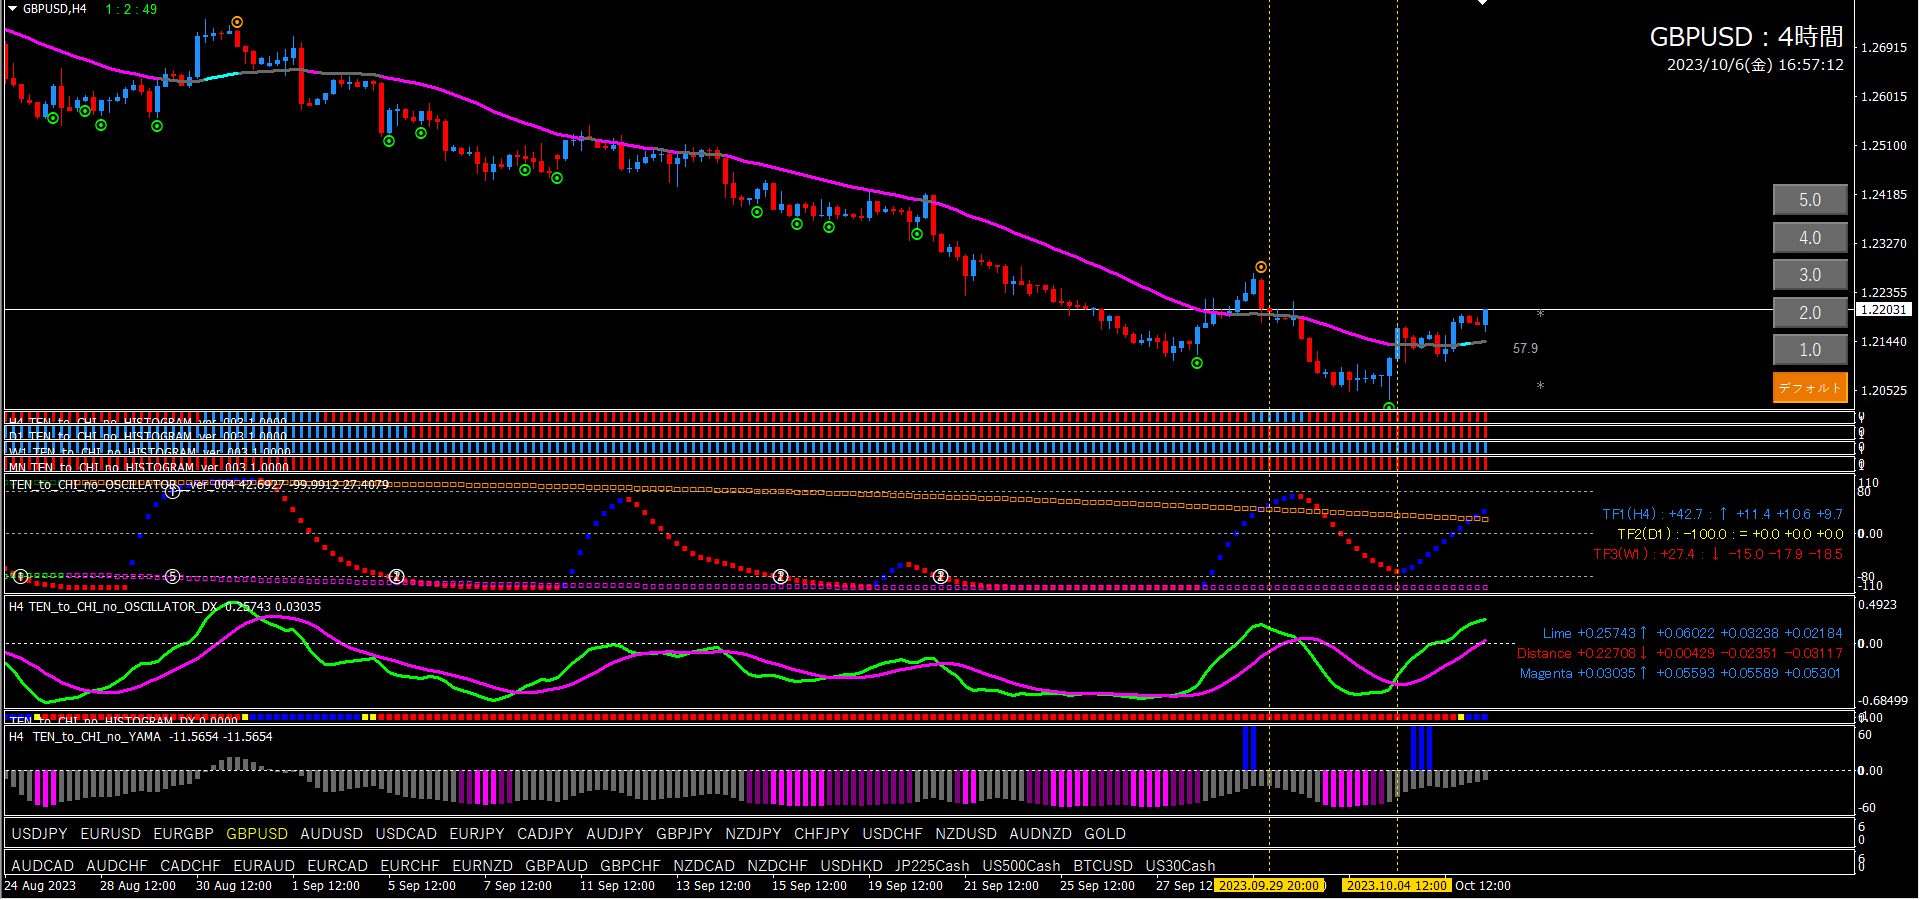Select the 4.0 scale button
This screenshot has height=900, width=1920.
pyautogui.click(x=1810, y=238)
